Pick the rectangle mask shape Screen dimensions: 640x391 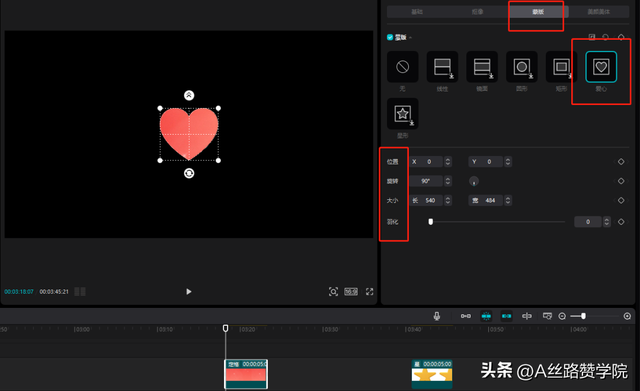561,67
